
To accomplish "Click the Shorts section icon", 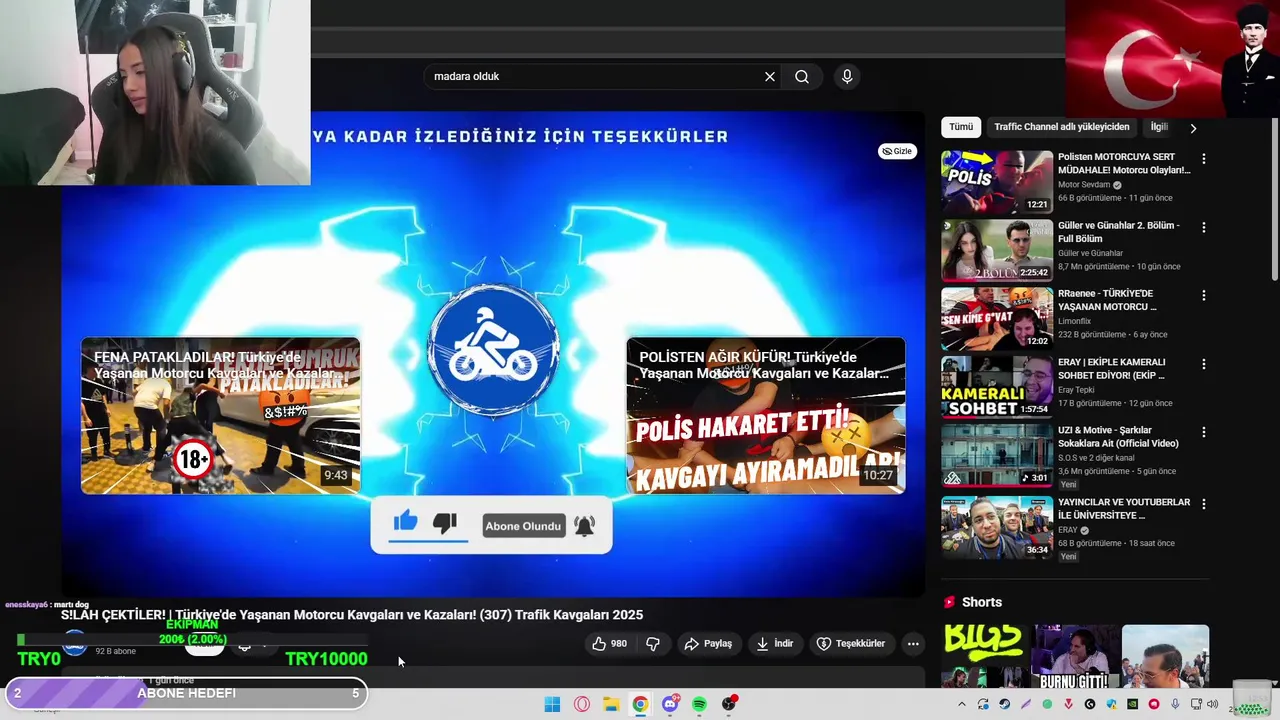I will coord(949,602).
